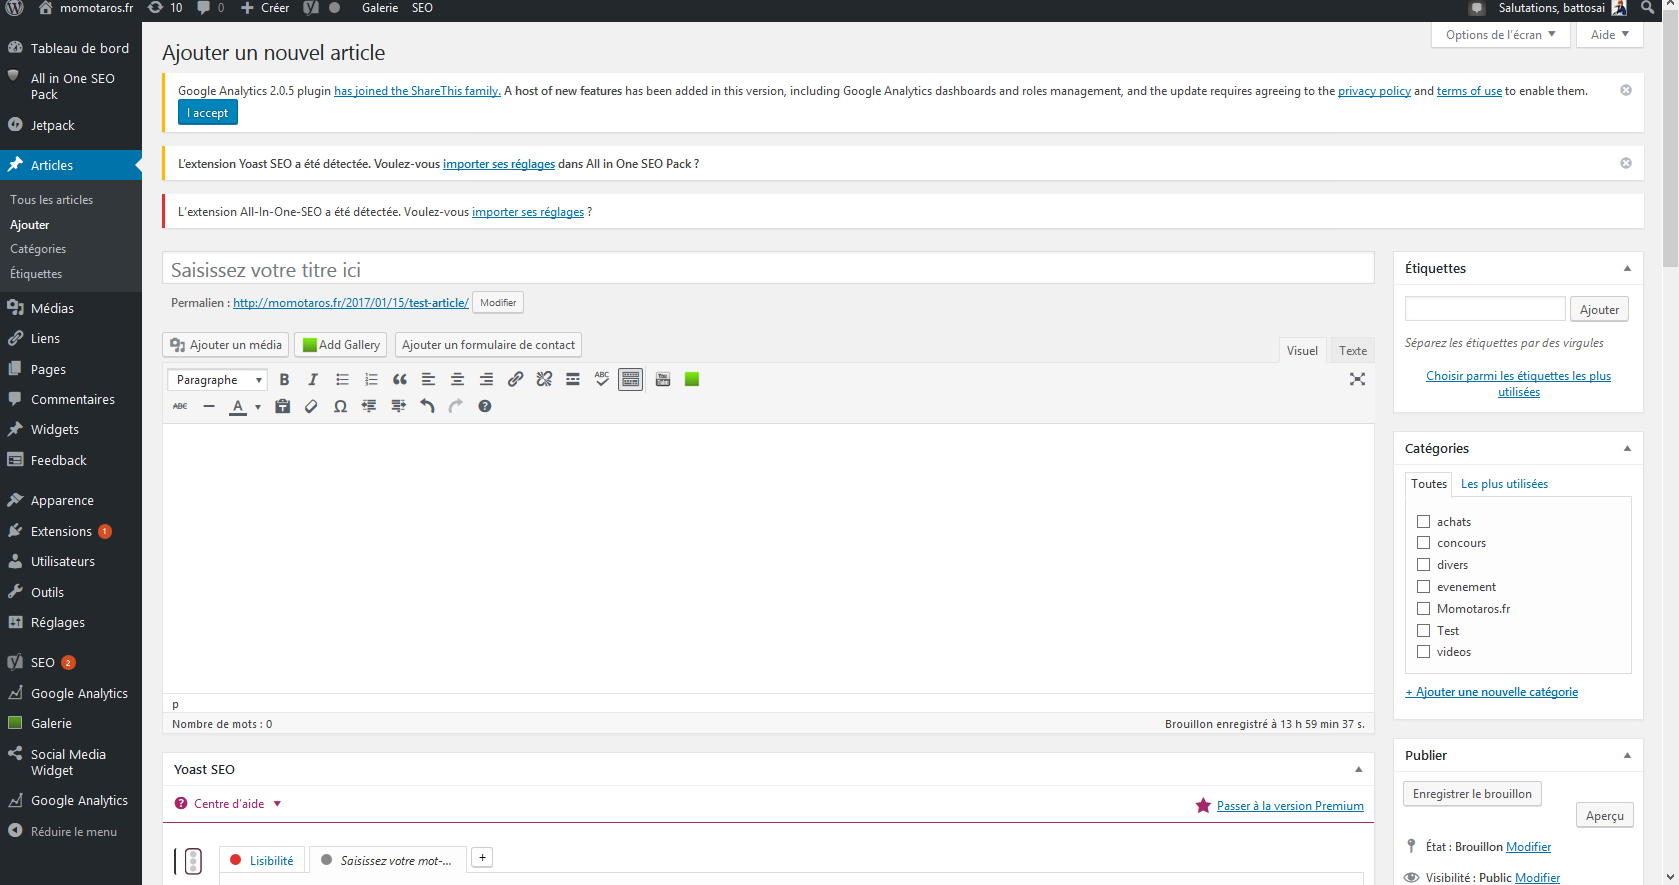Click the Add Gallery button
Image resolution: width=1679 pixels, height=885 pixels.
(x=341, y=345)
